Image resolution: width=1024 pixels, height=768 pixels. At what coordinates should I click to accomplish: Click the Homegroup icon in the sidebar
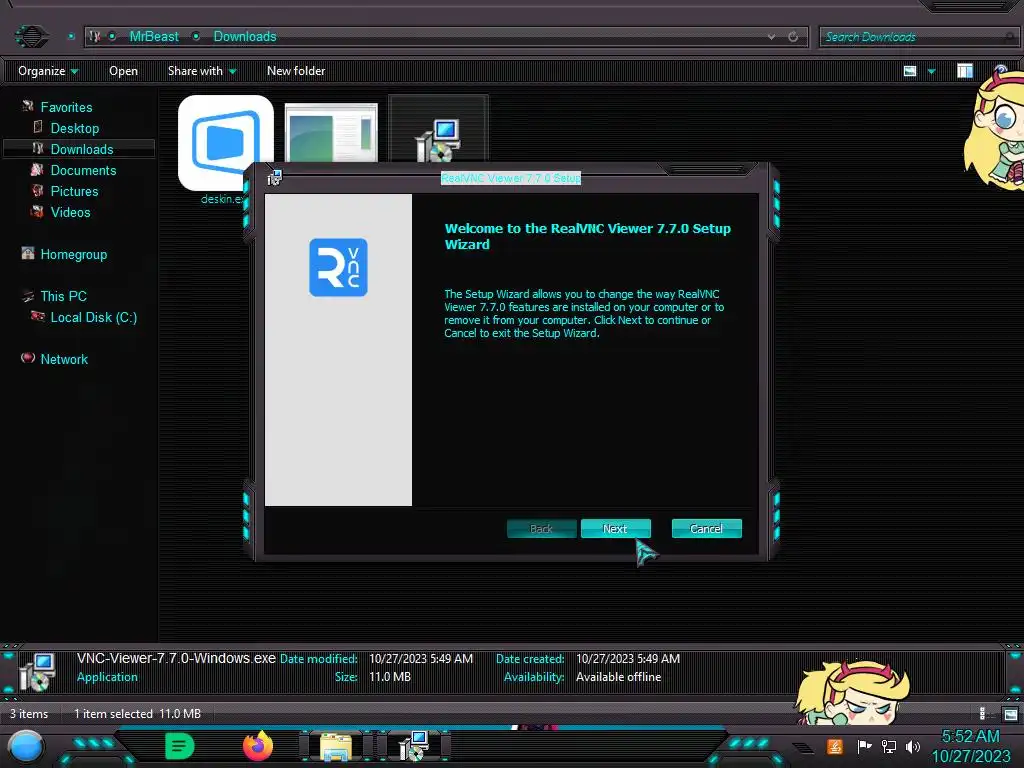[27, 253]
